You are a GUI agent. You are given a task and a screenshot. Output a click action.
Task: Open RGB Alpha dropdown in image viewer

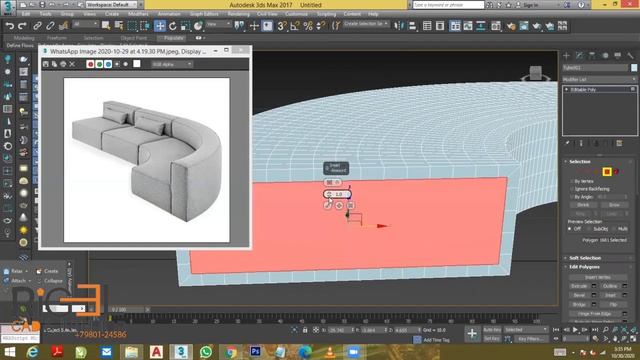(171, 64)
